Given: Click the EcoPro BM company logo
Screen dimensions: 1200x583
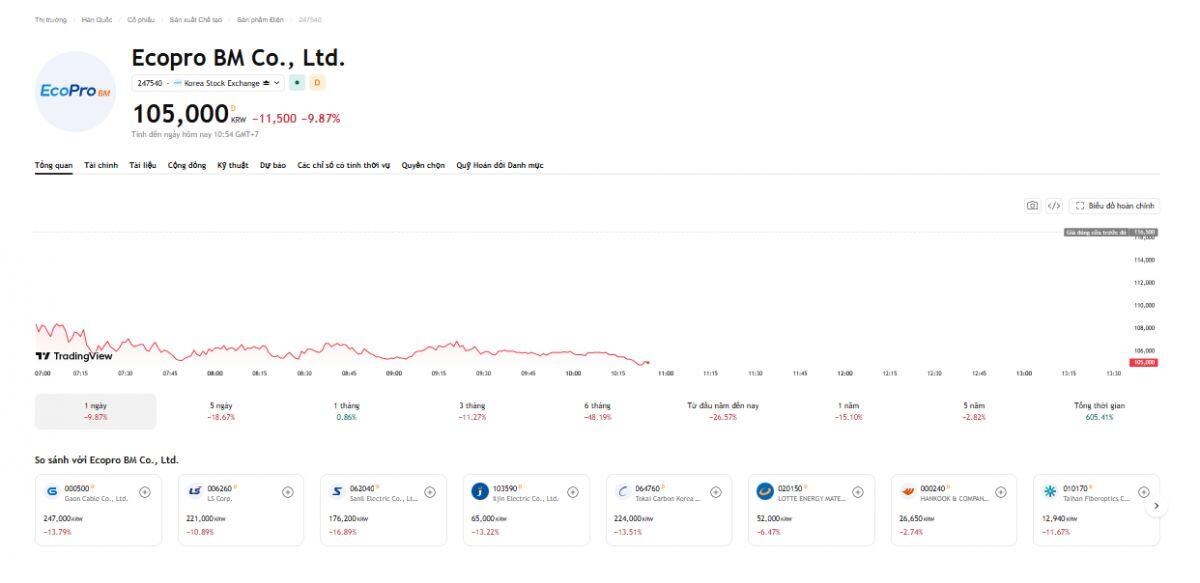Looking at the screenshot, I should tap(76, 91).
